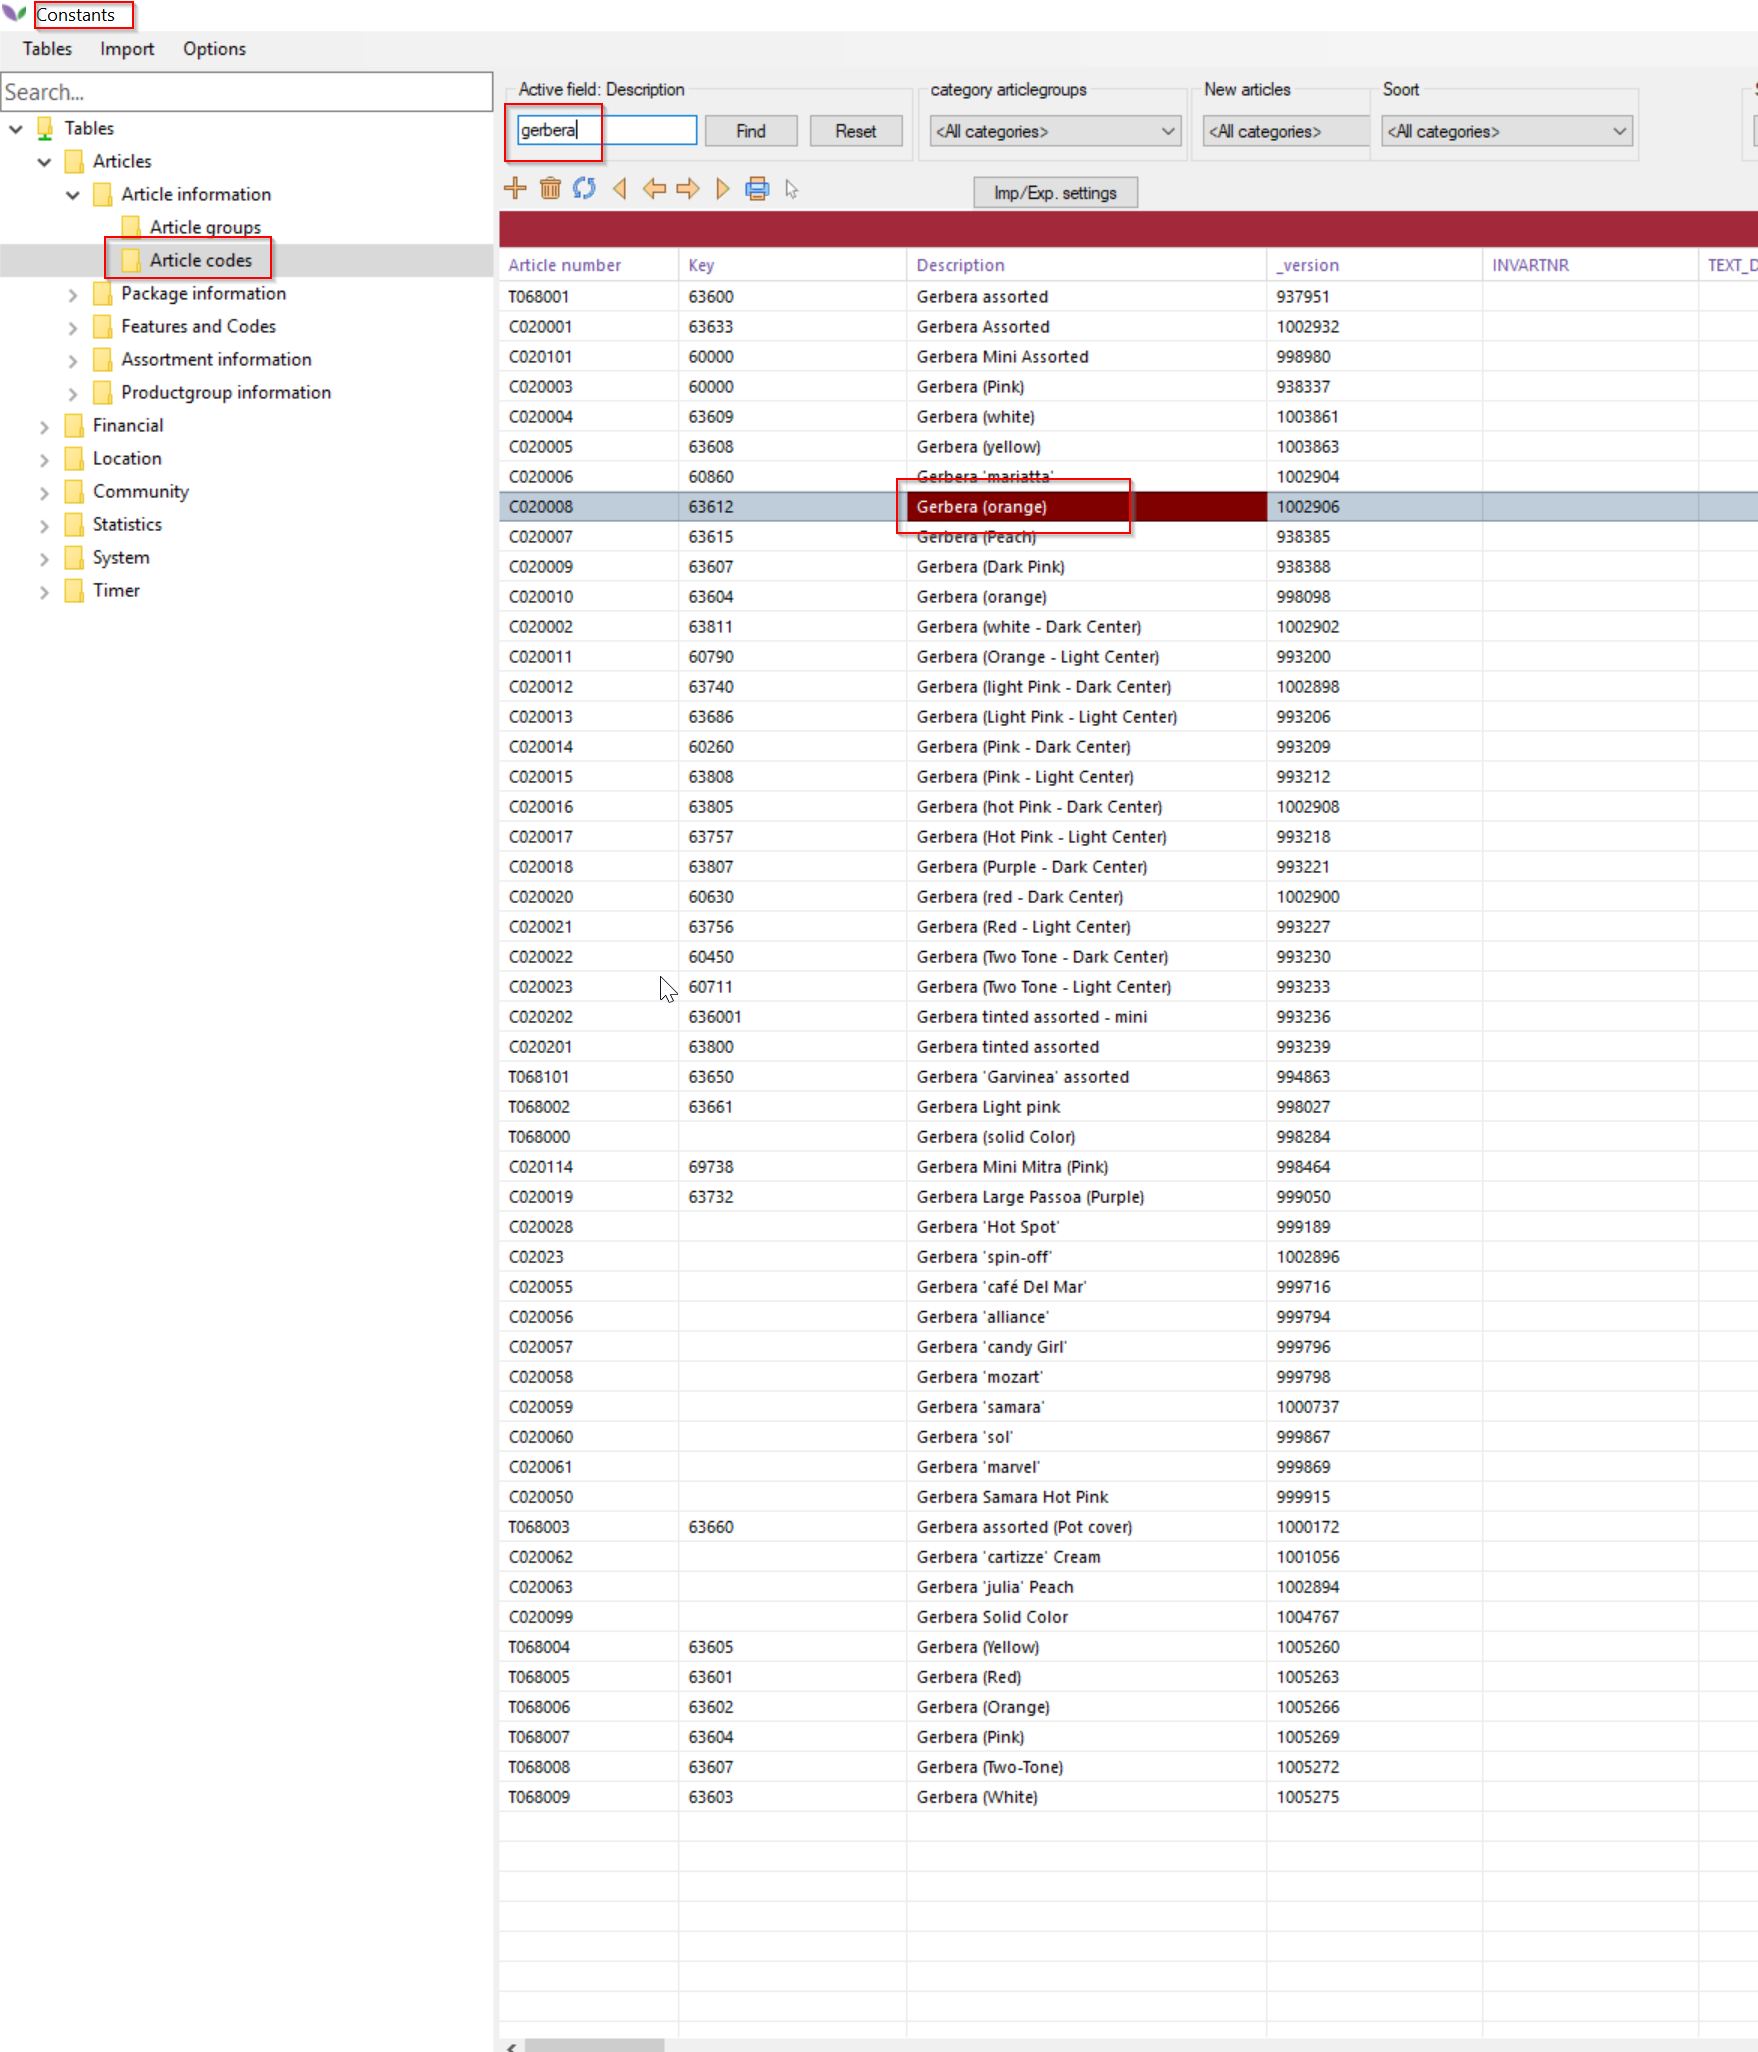Open the category articlegroups dropdown

(x=1055, y=131)
